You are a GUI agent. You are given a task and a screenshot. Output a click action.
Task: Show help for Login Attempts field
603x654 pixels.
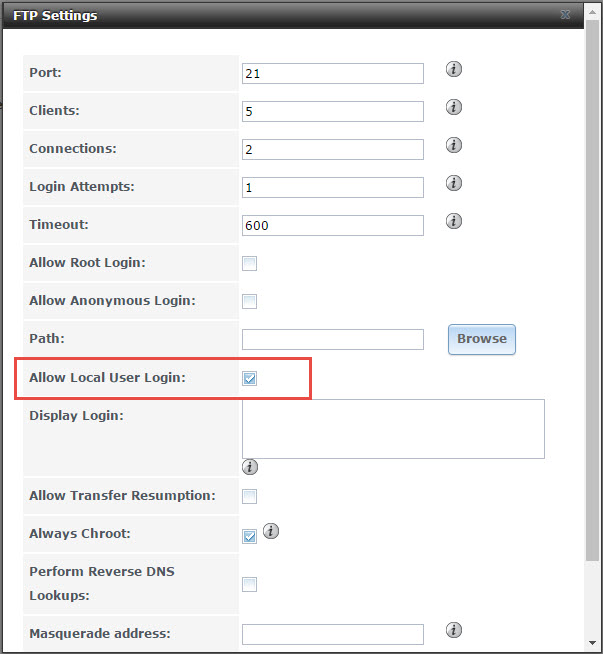[x=454, y=183]
